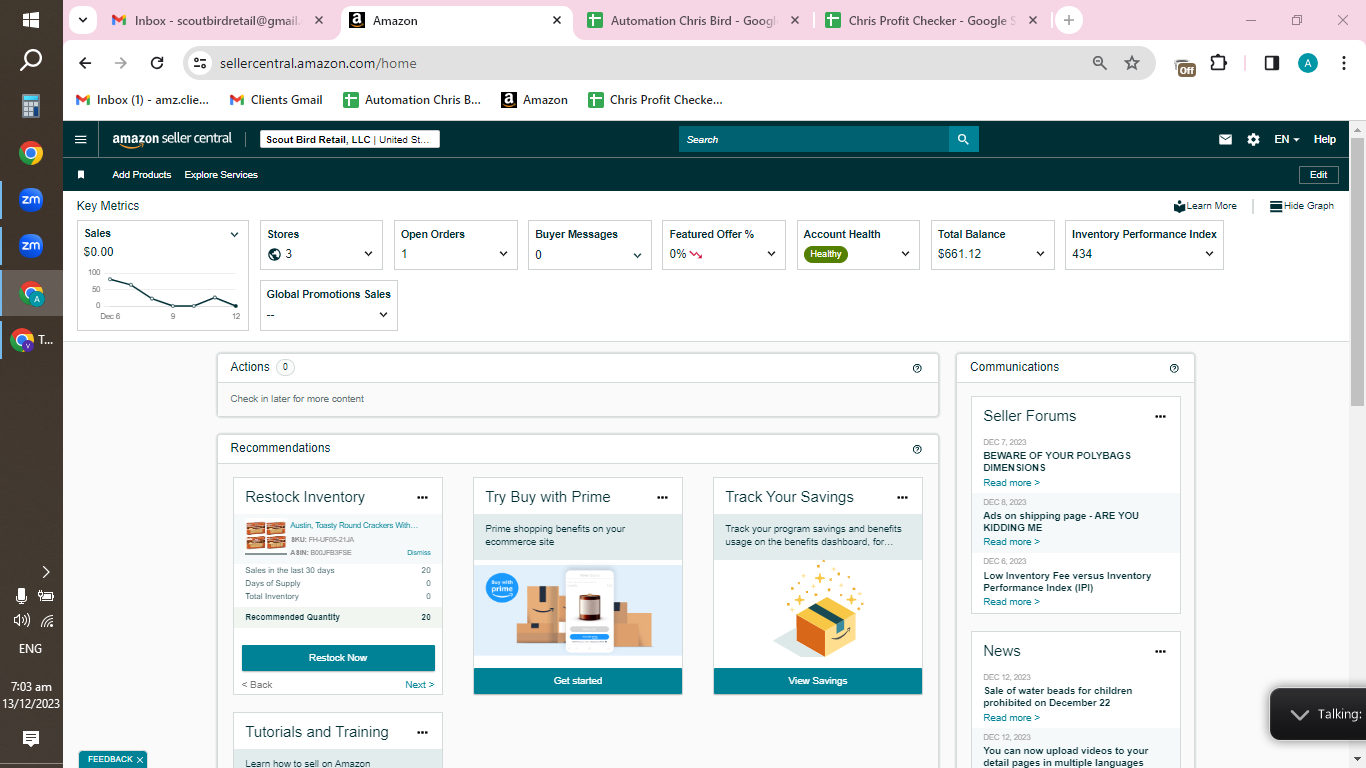Image resolution: width=1366 pixels, height=768 pixels.
Task: Expand the Stores metric dropdown
Action: coord(368,254)
